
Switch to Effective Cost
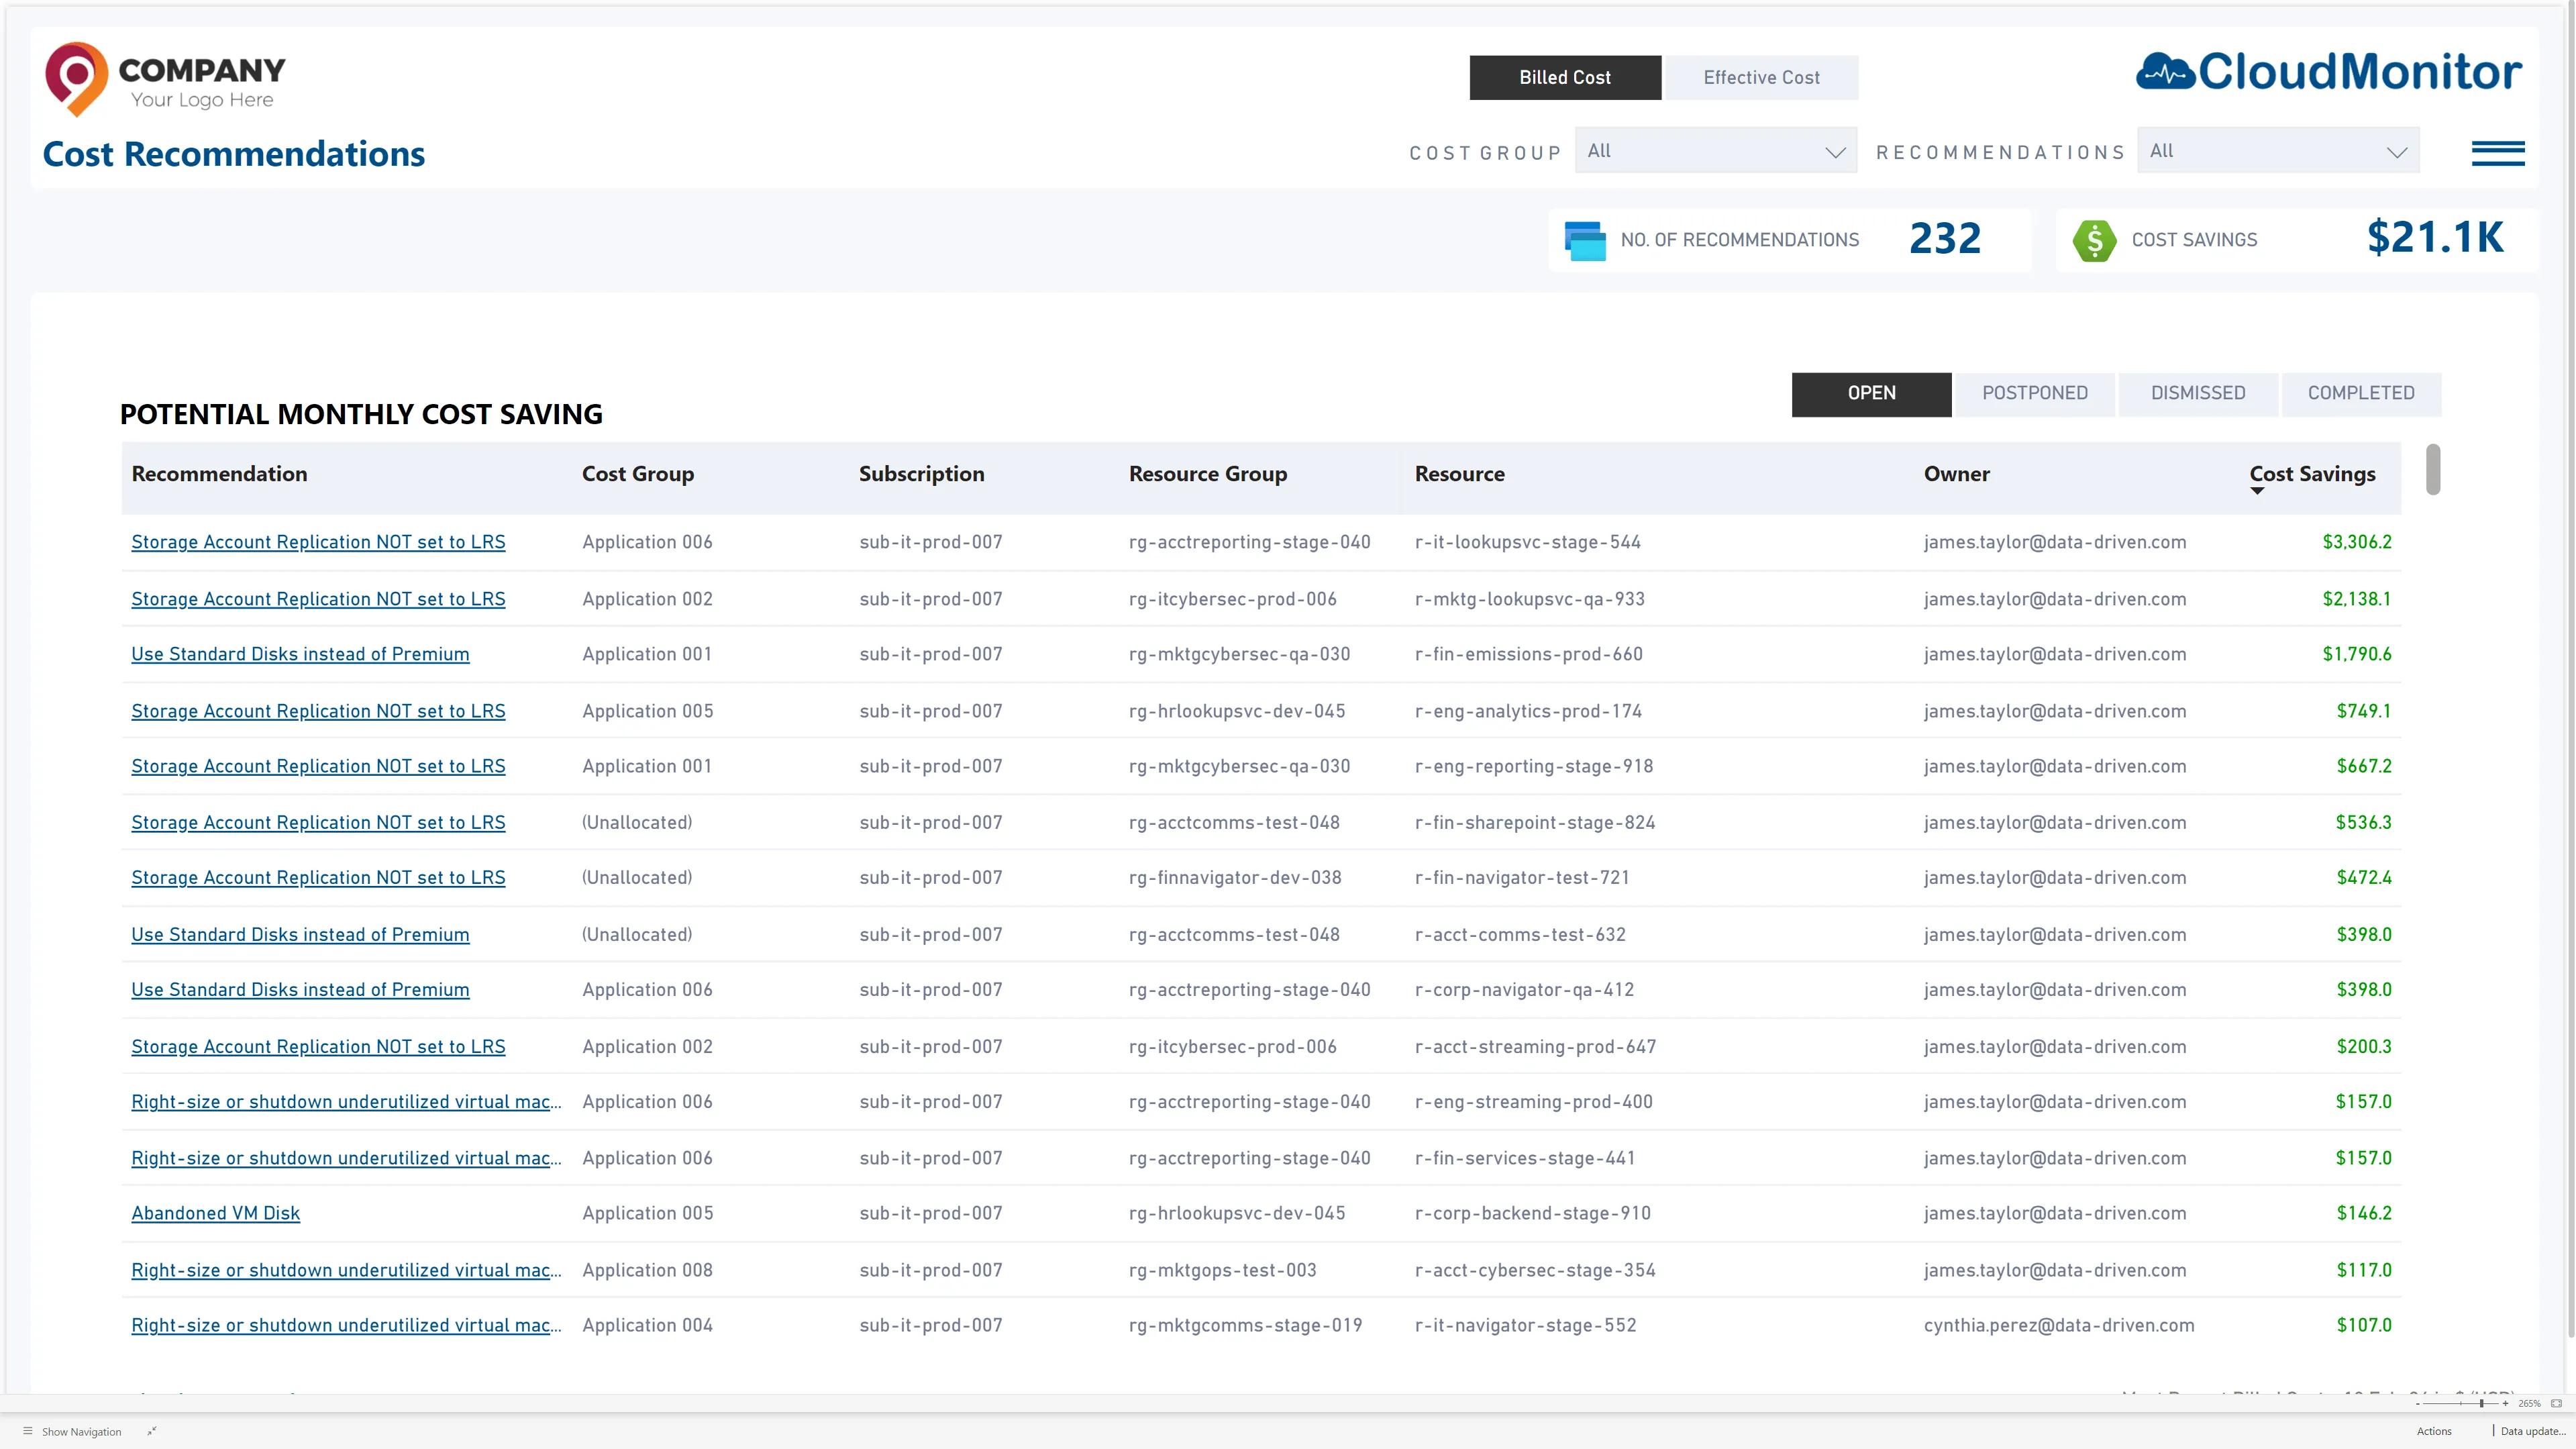tap(1761, 78)
